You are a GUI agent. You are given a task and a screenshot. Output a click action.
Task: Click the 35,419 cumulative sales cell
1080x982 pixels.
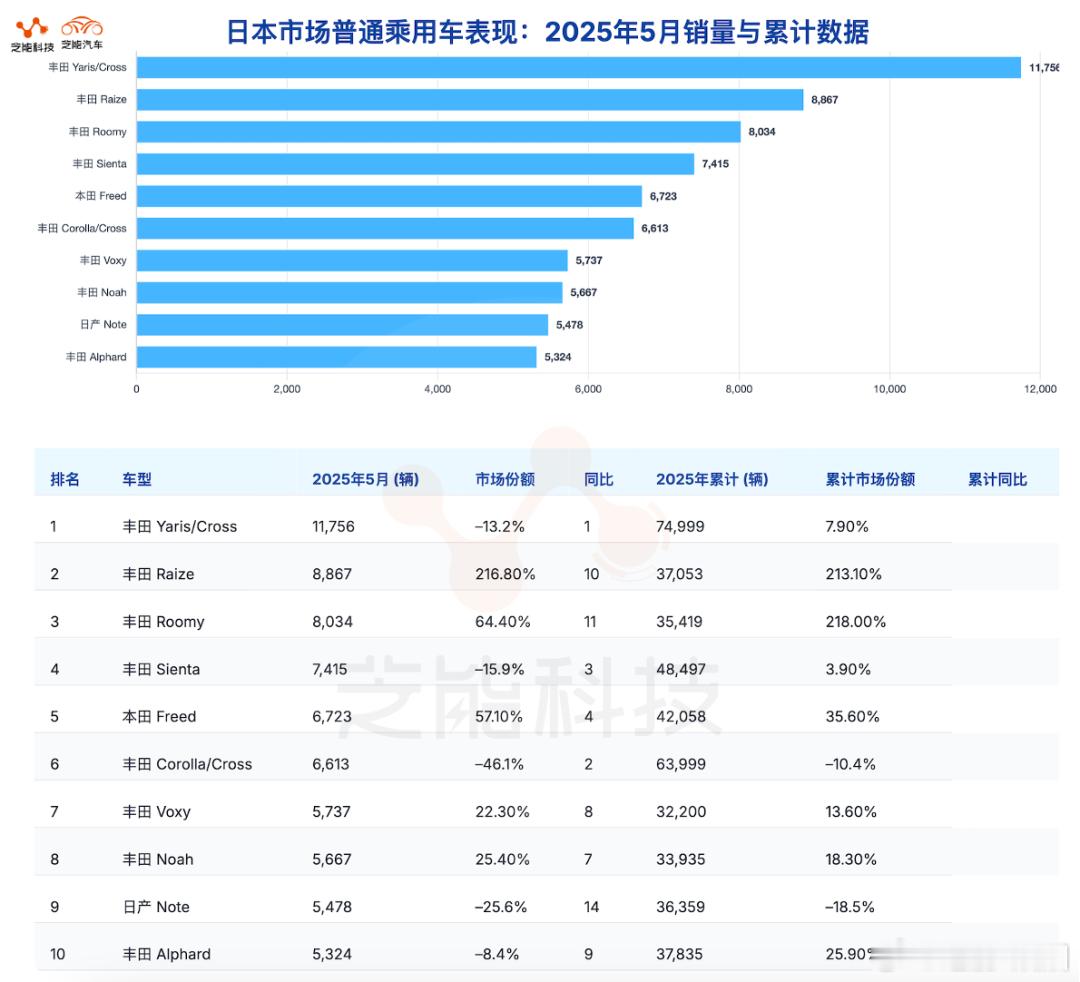679,622
